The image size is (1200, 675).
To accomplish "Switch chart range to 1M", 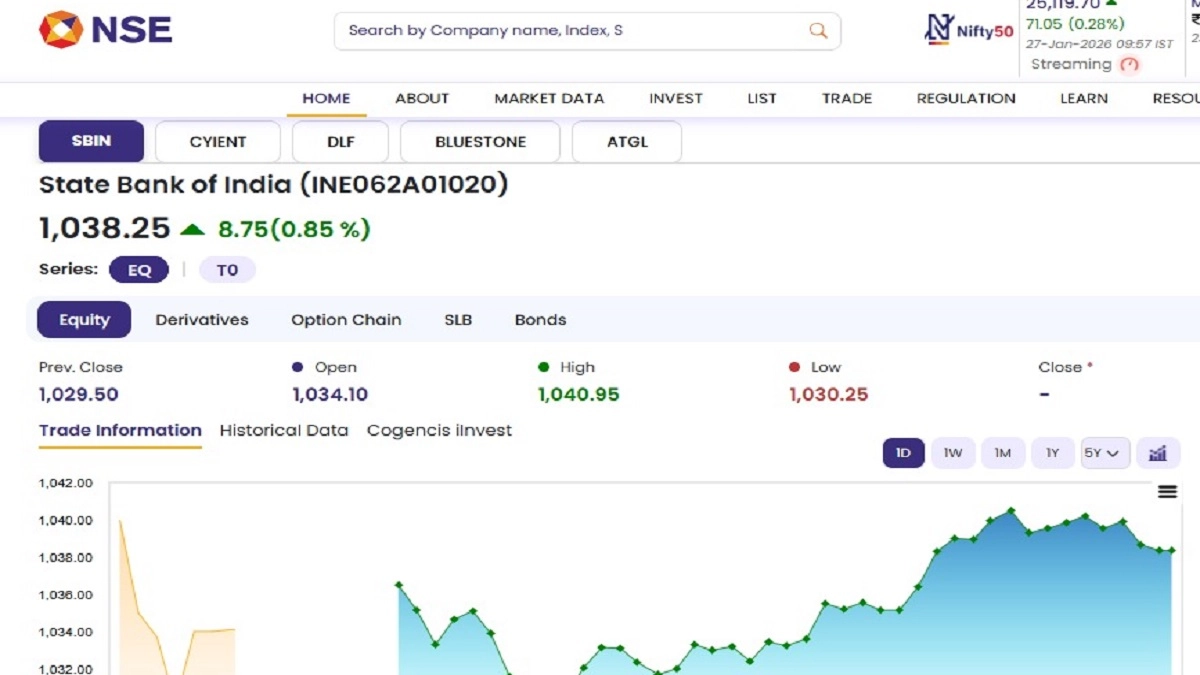I will pyautogui.click(x=1002, y=453).
